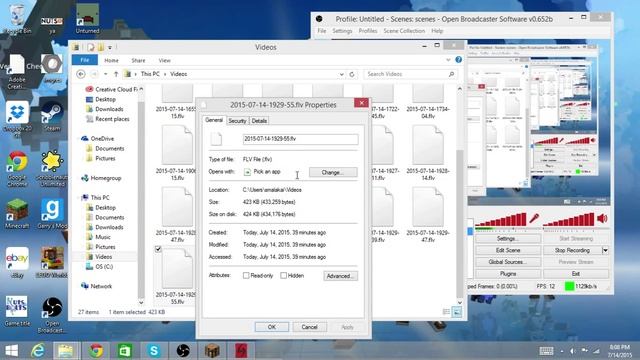Collapse the OneDrive tree node
The height and width of the screenshot is (360, 640).
(x=79, y=138)
